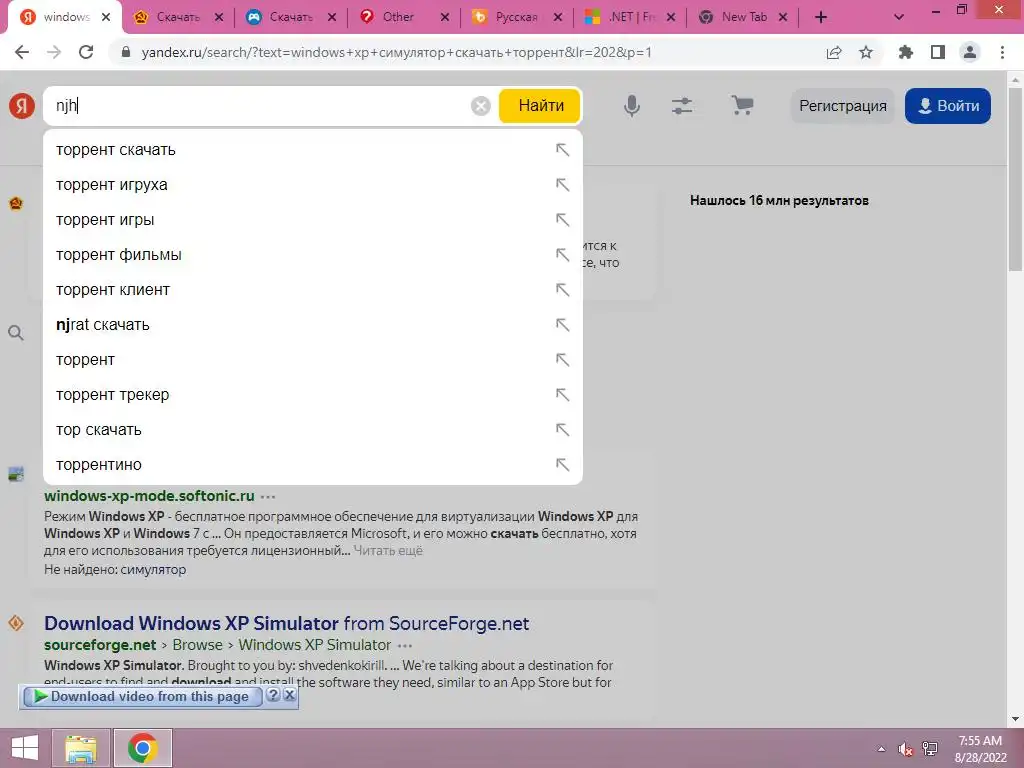Click the muted volume tray icon
The width and height of the screenshot is (1024, 768).
click(905, 749)
